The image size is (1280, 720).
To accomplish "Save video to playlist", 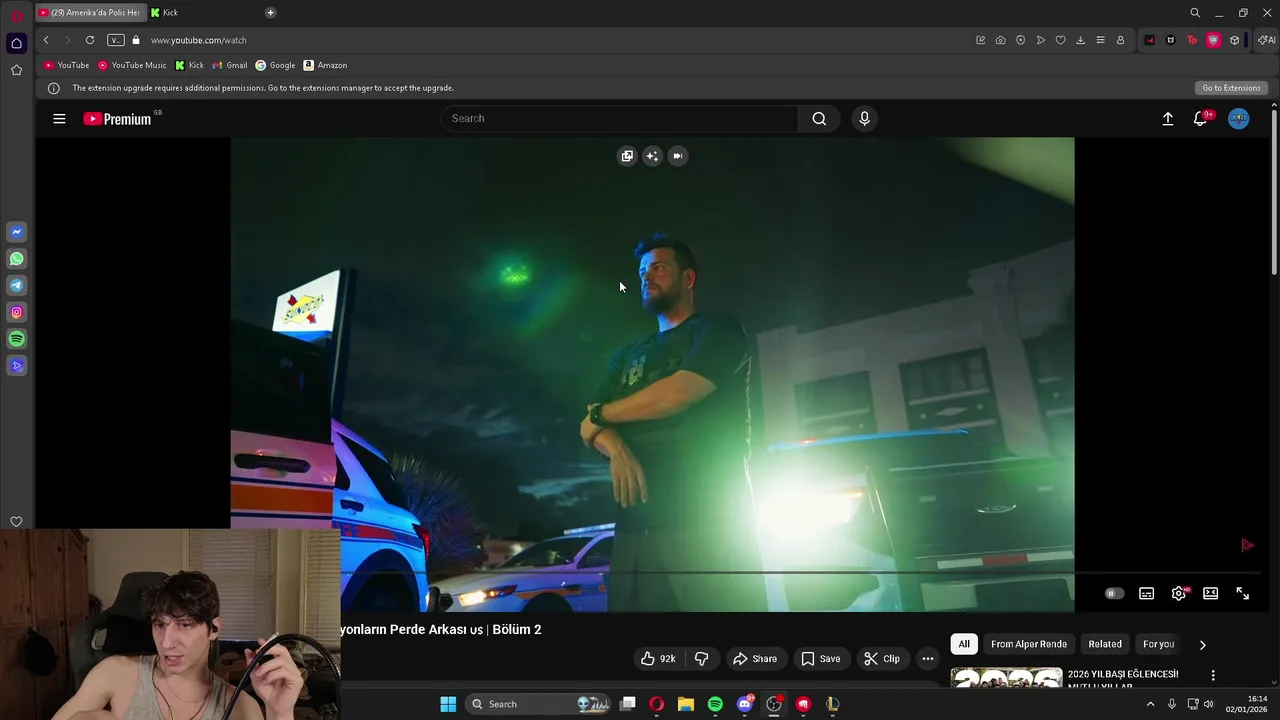I will click(821, 658).
